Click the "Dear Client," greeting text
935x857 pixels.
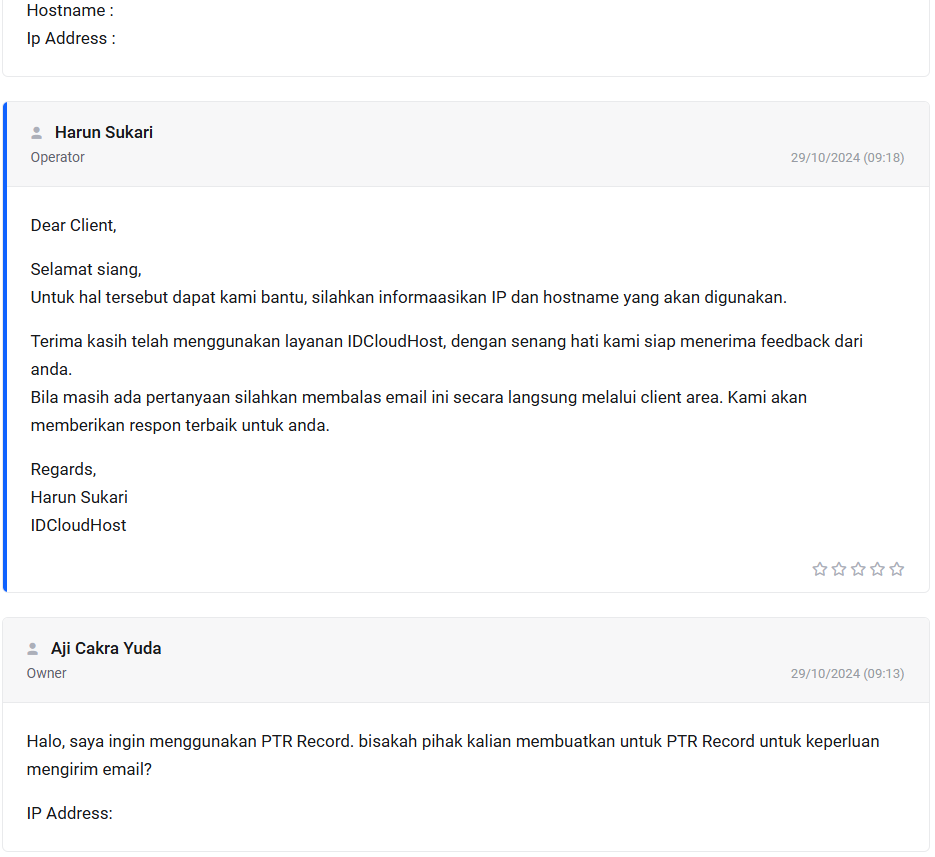pos(73,226)
